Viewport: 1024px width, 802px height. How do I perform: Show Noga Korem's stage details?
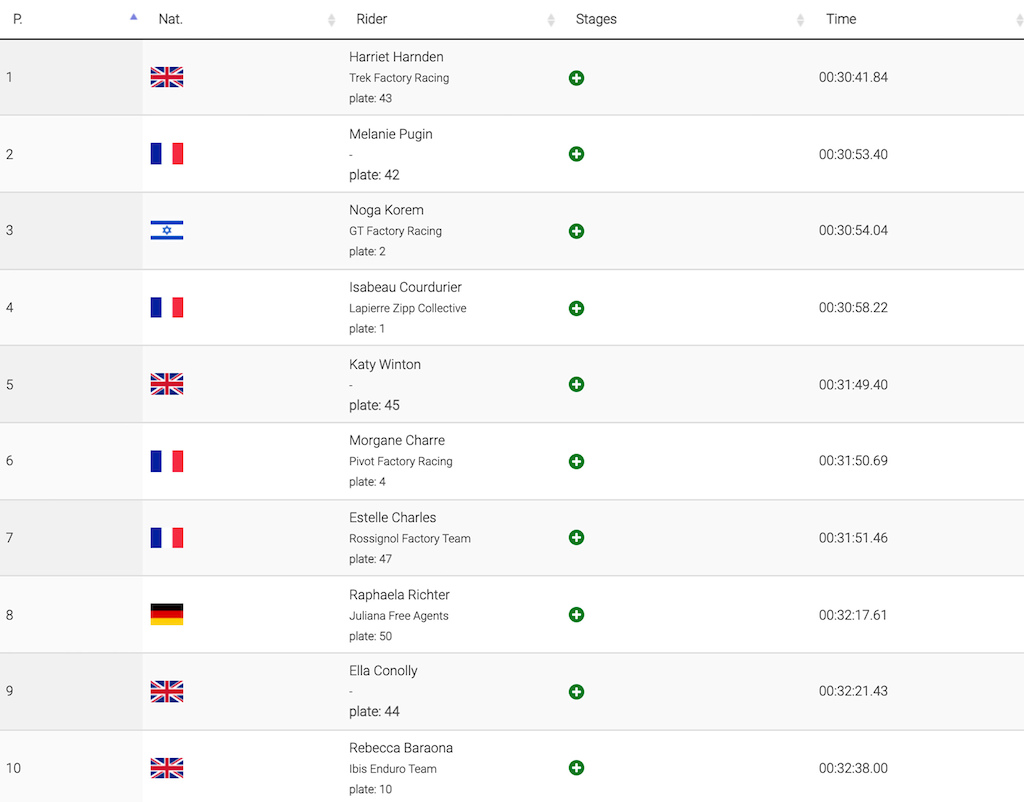[576, 231]
